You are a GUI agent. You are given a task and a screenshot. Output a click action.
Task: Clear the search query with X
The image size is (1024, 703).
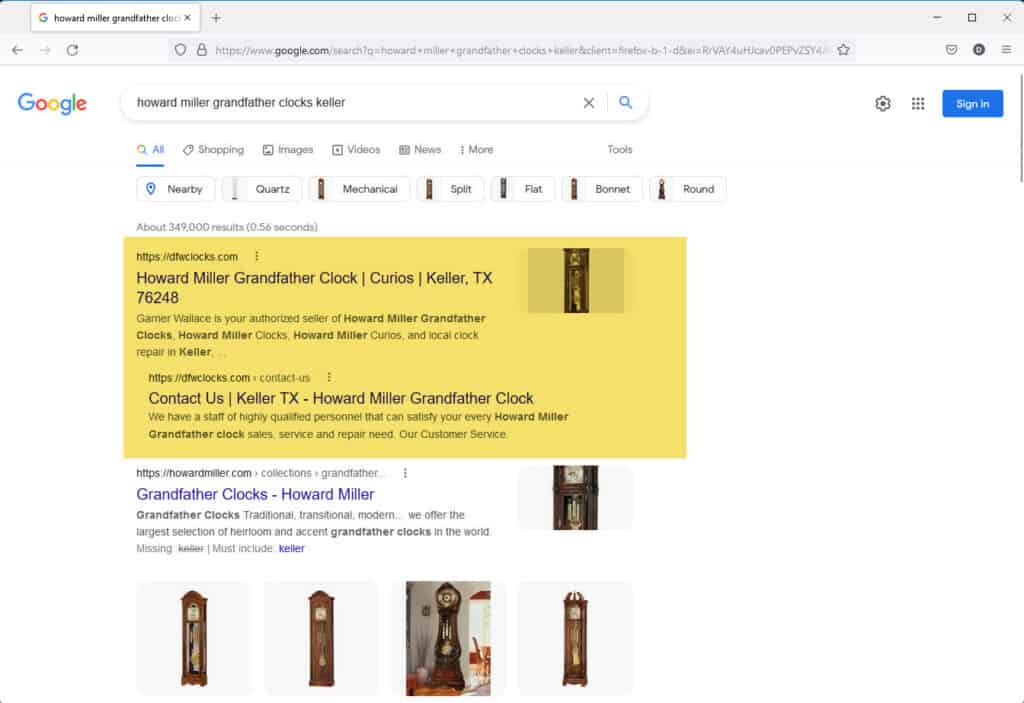[x=588, y=103]
